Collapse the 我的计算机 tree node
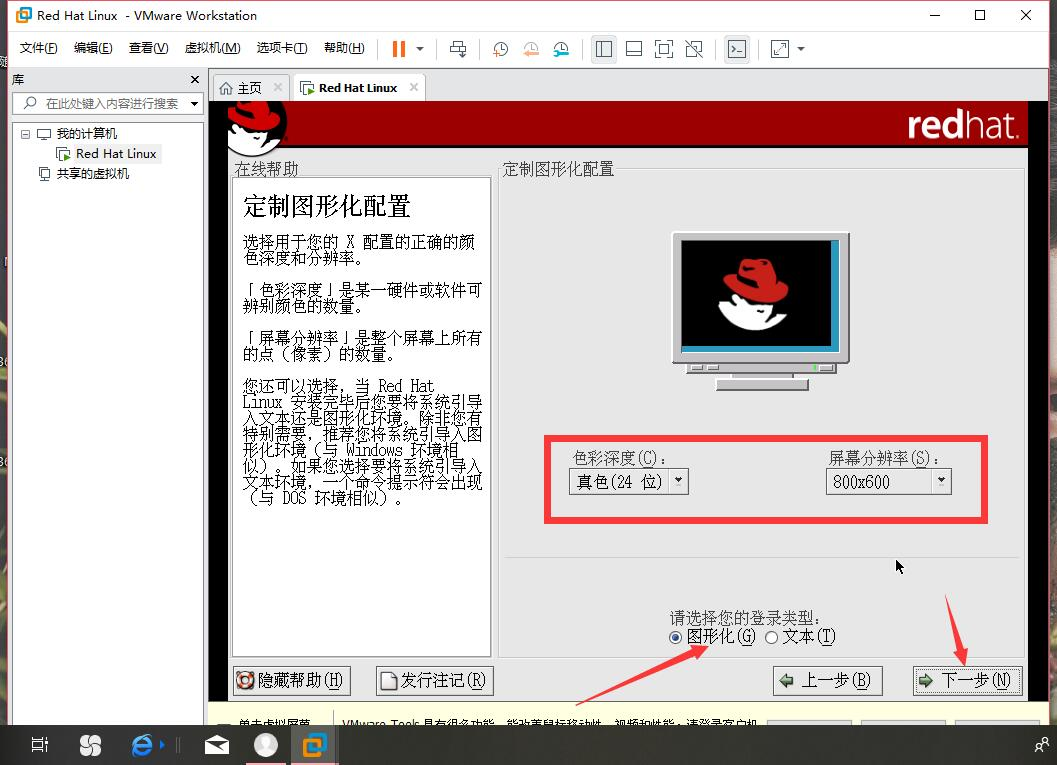Screen dimensions: 1057x765 (x=25, y=134)
